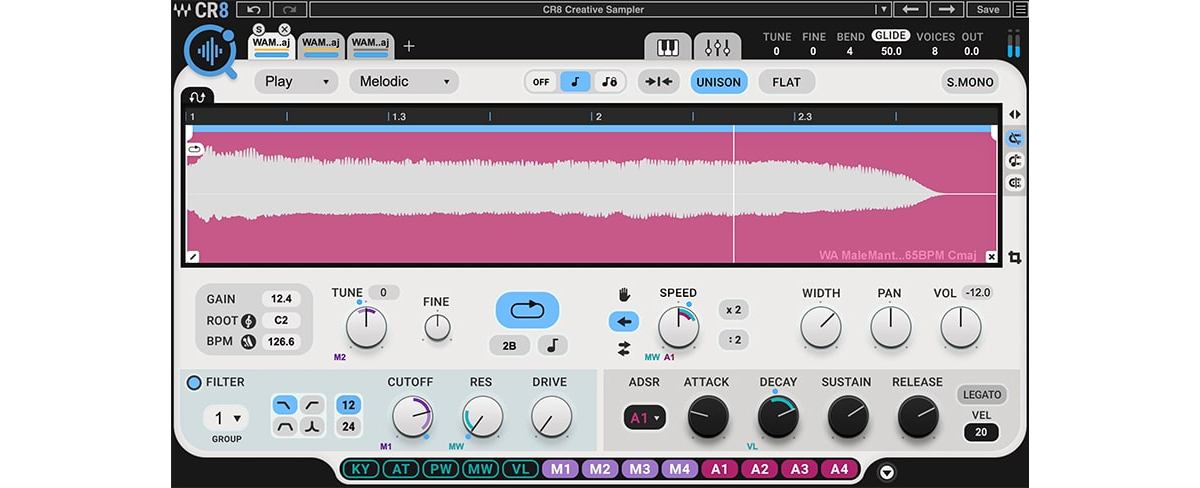The image size is (1200, 488).
Task: Remove sample using X on waveform corner
Action: tap(991, 257)
